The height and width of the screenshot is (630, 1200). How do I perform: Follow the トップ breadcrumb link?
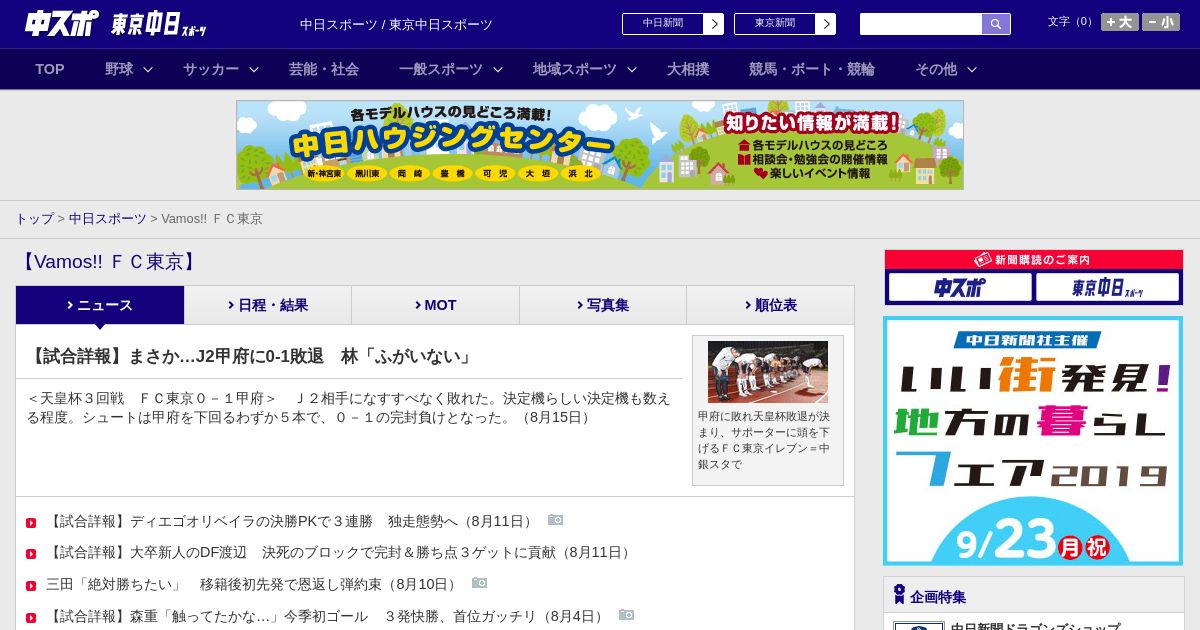pyautogui.click(x=34, y=218)
